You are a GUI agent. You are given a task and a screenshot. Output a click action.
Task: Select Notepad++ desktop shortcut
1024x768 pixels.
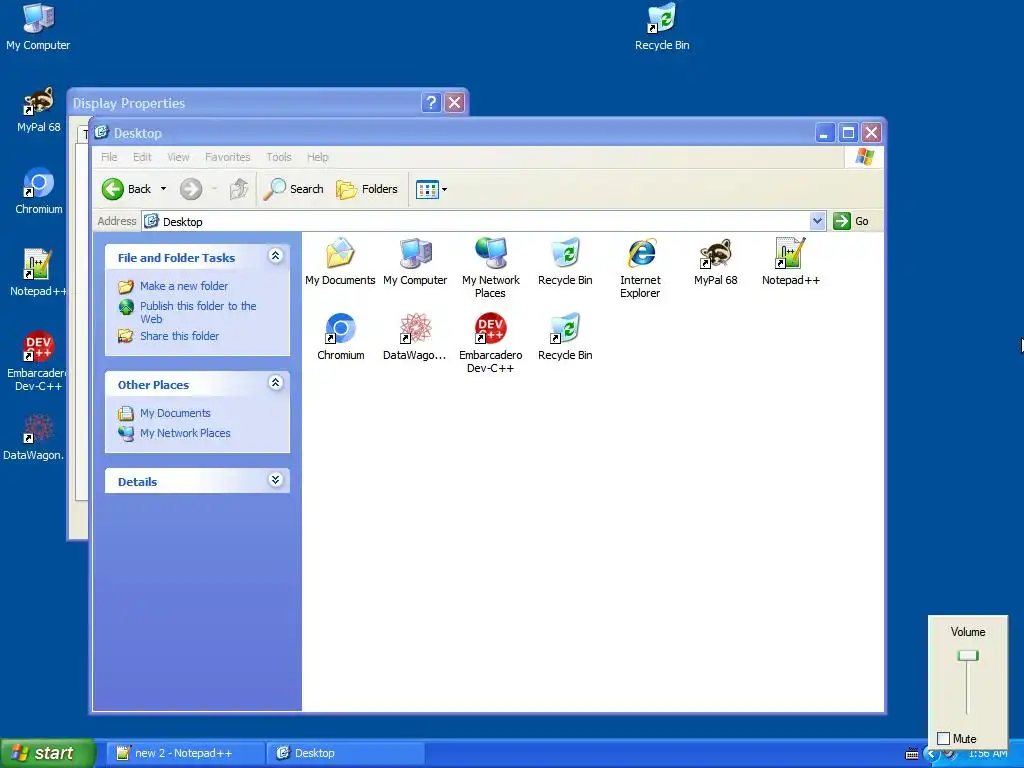tap(37, 273)
